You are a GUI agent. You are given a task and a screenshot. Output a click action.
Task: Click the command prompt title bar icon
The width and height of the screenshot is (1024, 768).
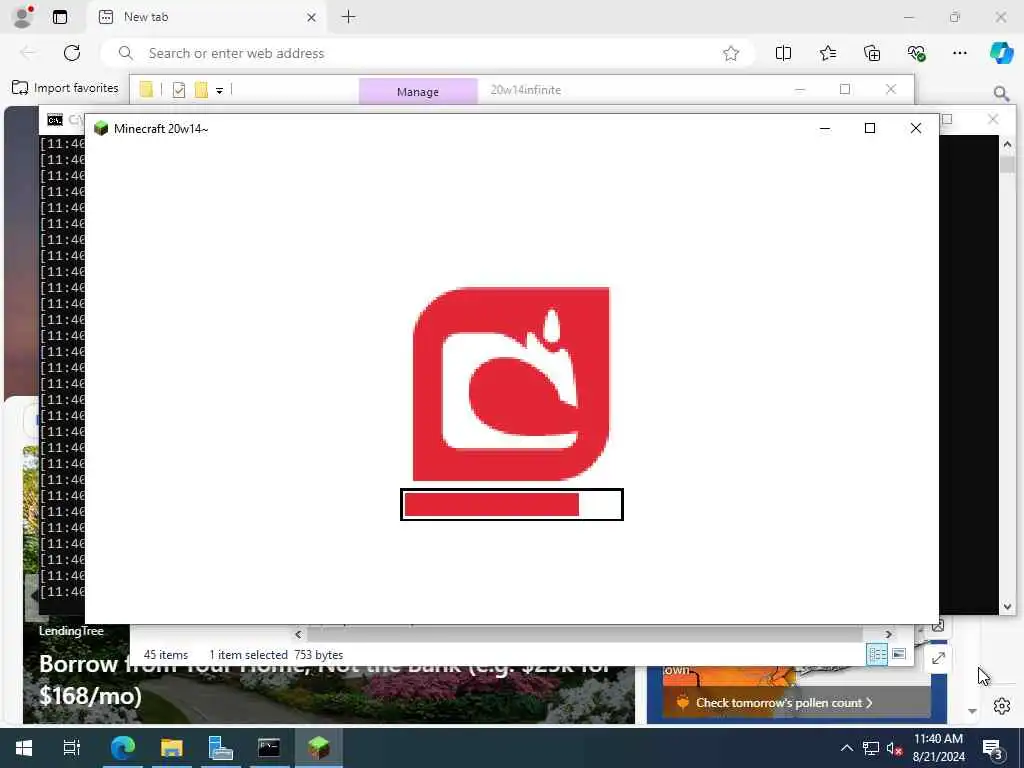(55, 120)
